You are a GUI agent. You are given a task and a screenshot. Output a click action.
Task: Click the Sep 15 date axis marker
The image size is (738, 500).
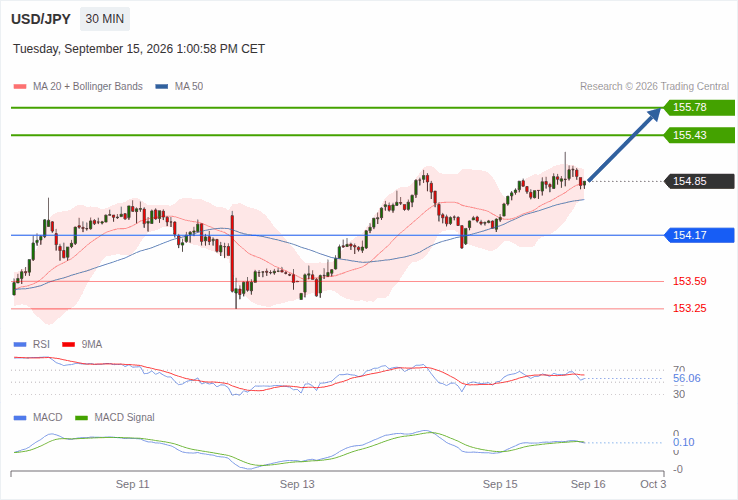coord(500,484)
